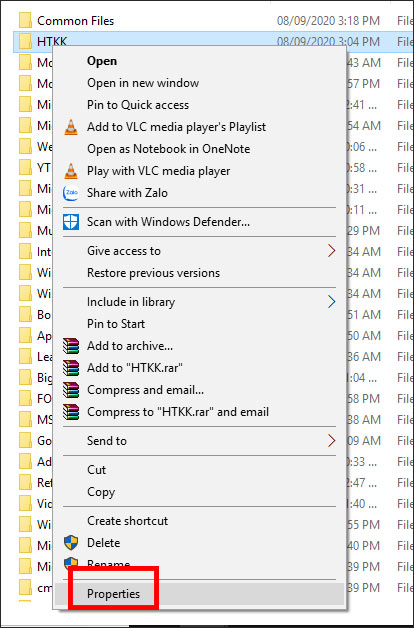The height and width of the screenshot is (628, 414).
Task: Click the admin shield icon beside Delete
Action: 71,543
